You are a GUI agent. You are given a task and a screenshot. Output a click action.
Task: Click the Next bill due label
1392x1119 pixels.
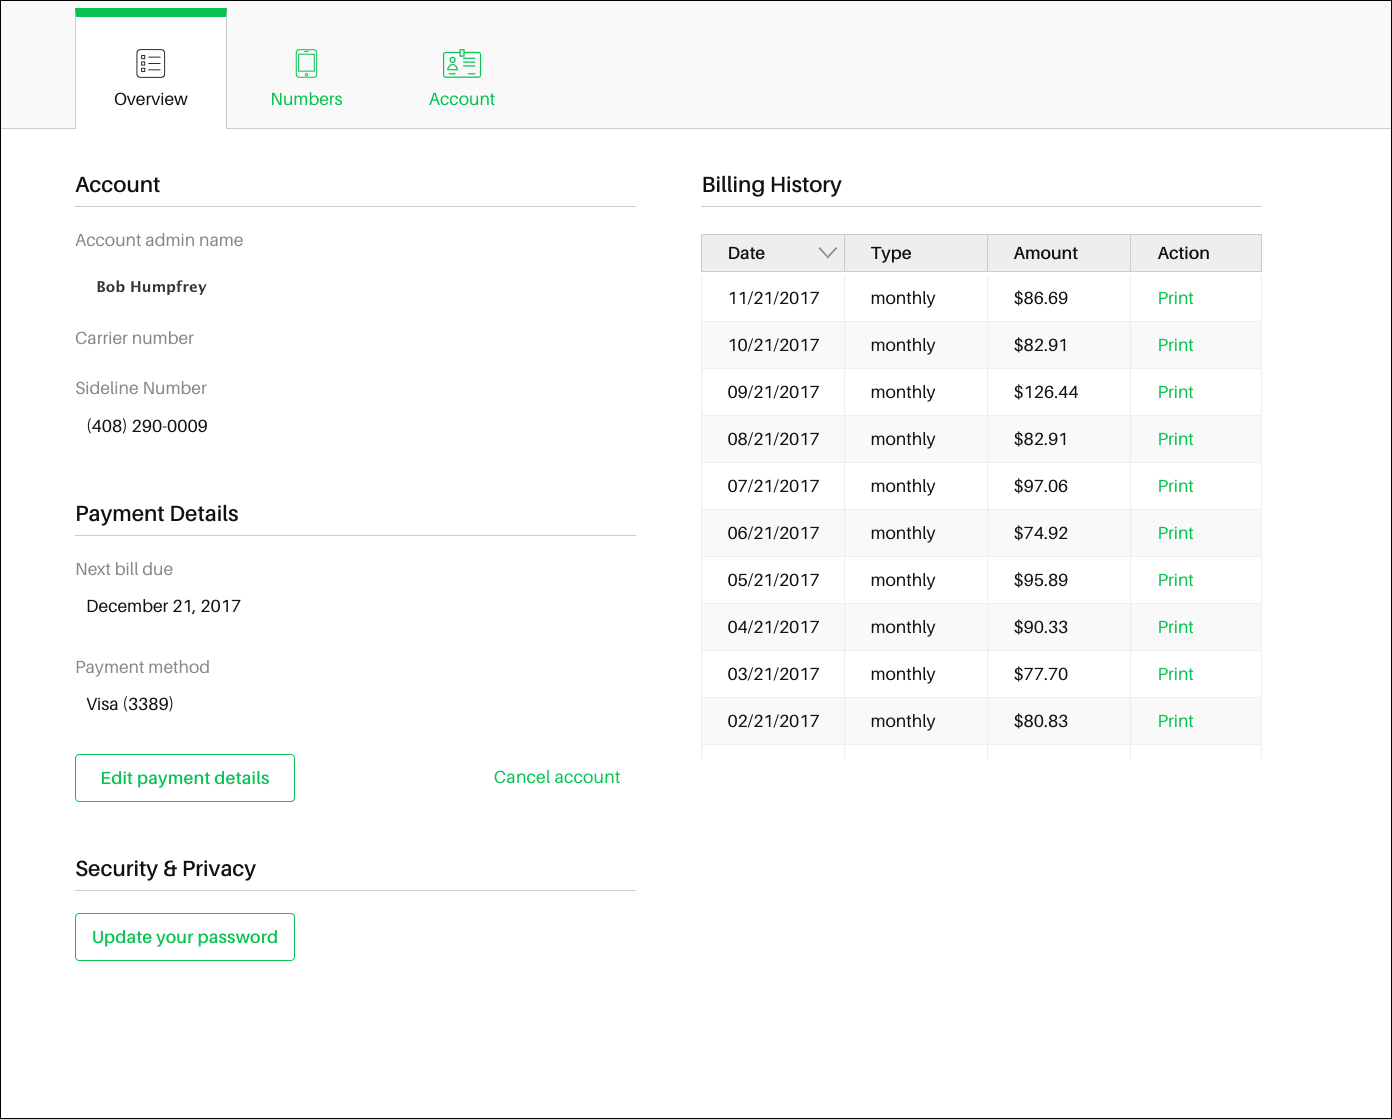coord(124,569)
